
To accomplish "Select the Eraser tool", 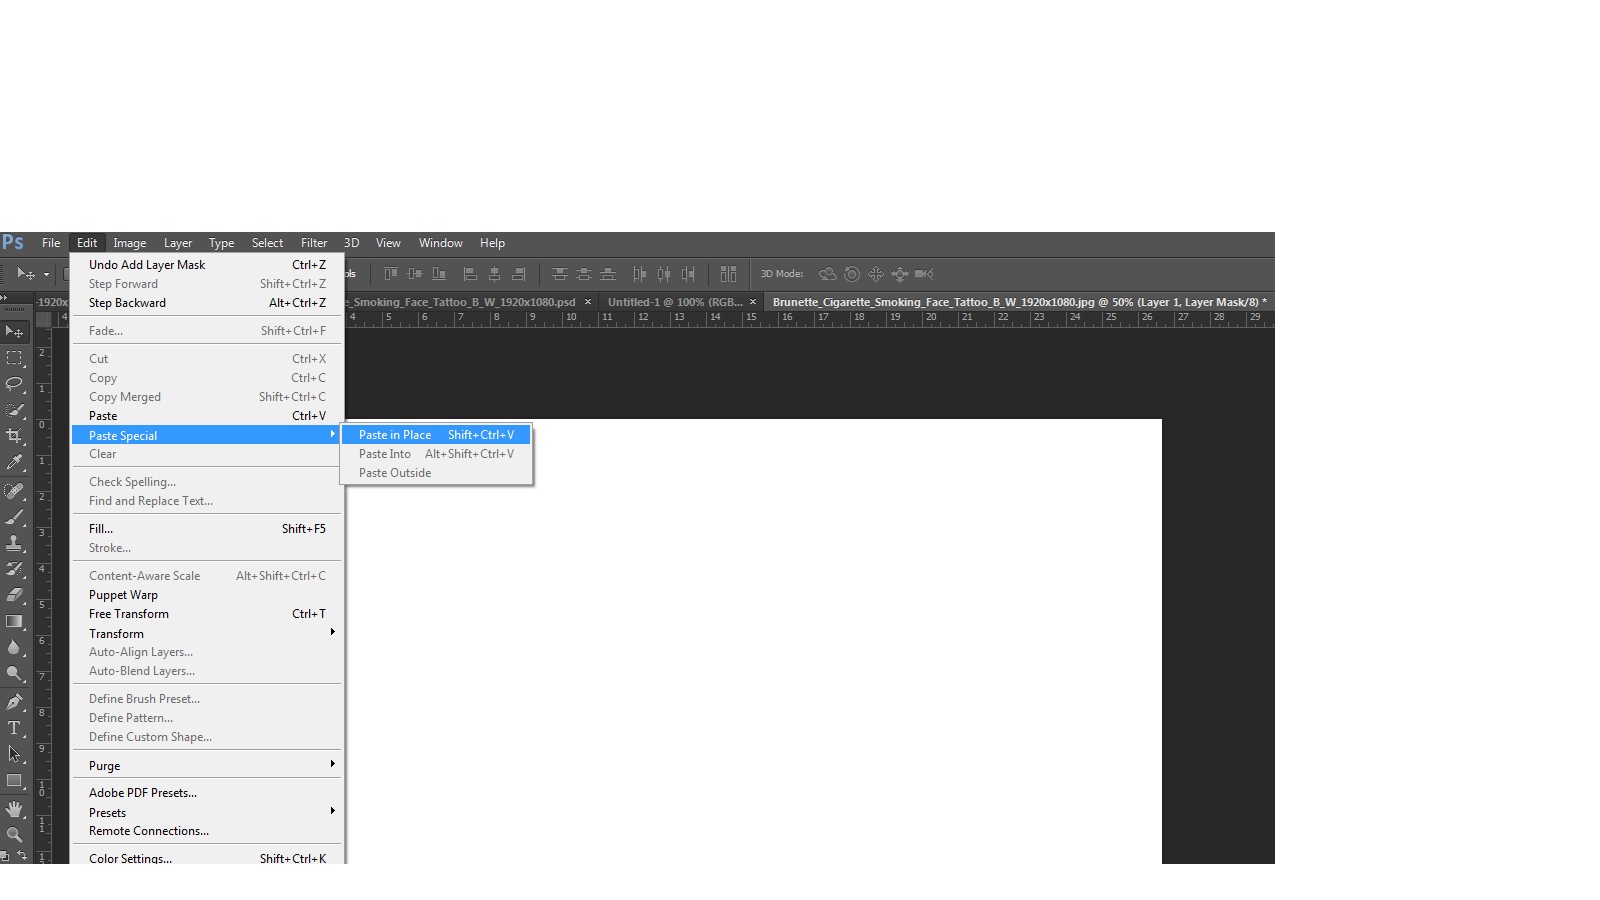I will point(15,595).
